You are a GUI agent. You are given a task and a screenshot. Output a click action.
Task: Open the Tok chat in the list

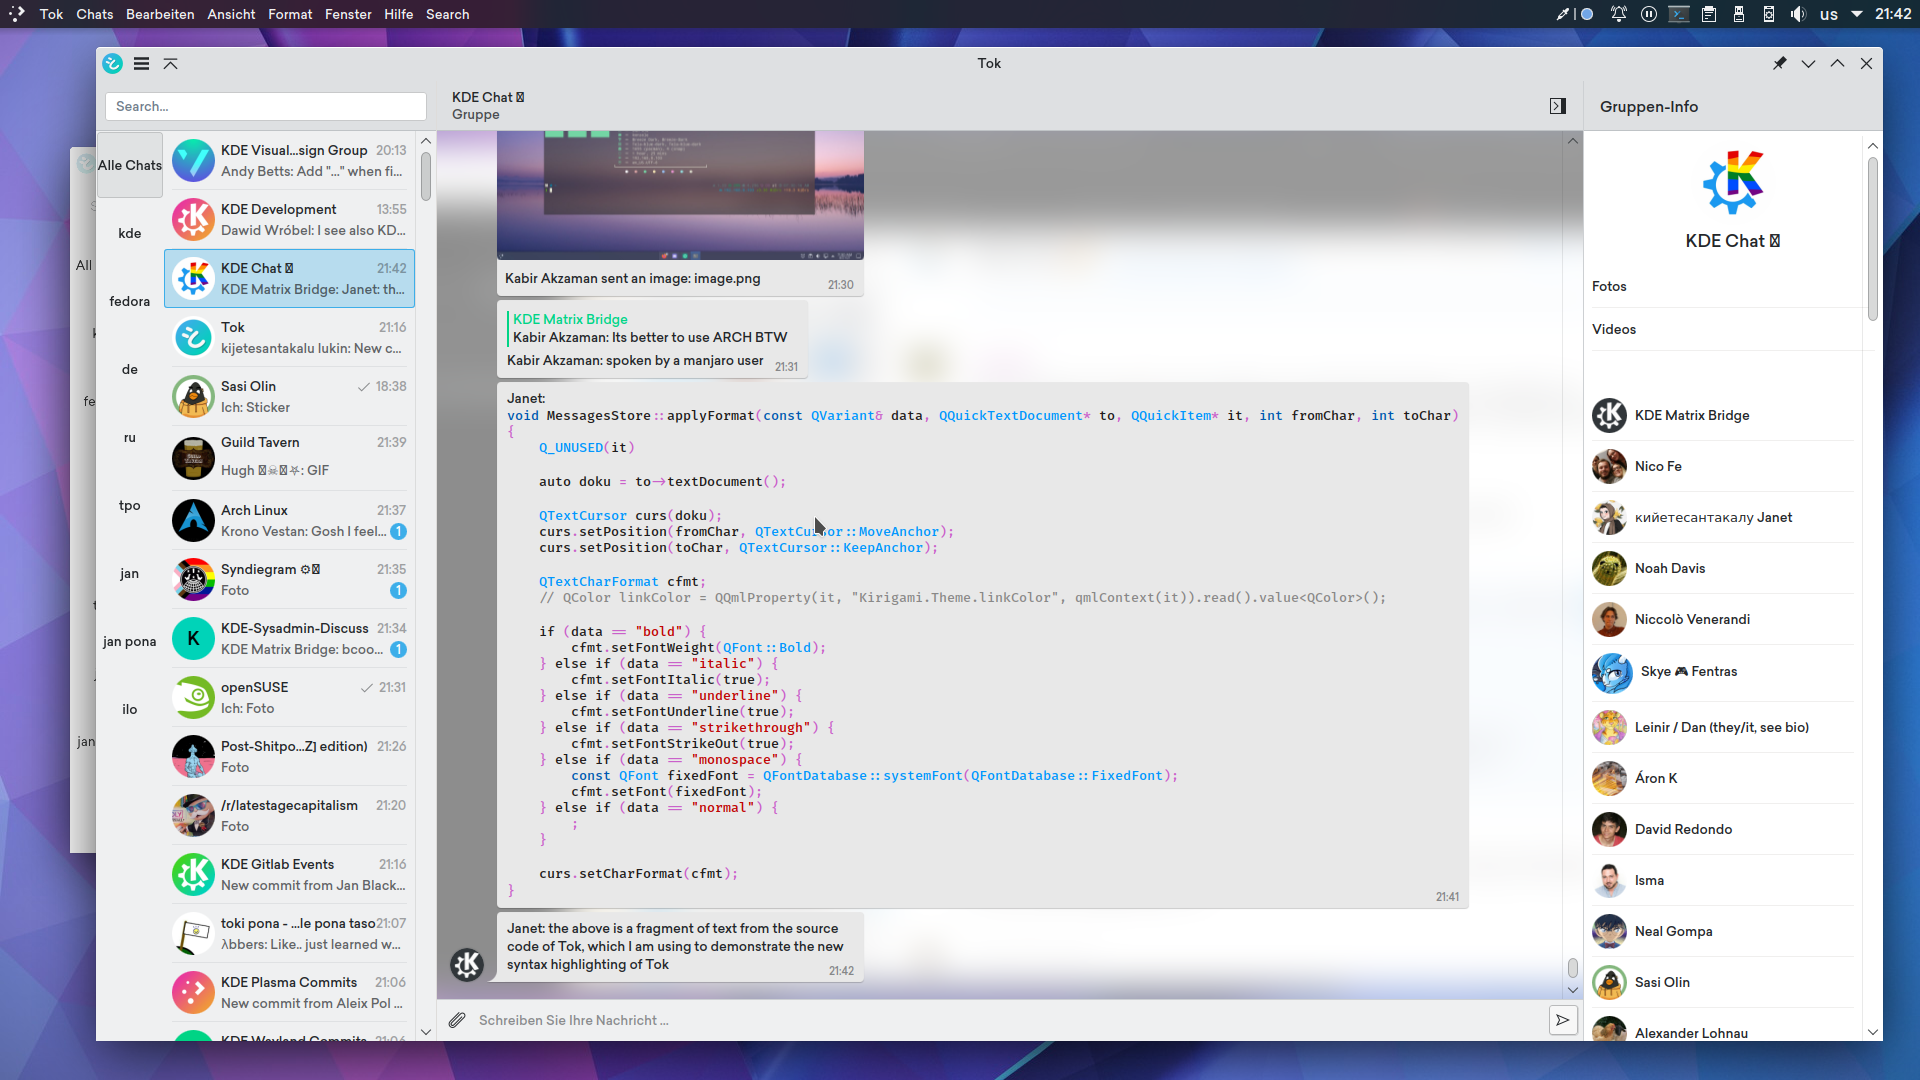pyautogui.click(x=289, y=337)
